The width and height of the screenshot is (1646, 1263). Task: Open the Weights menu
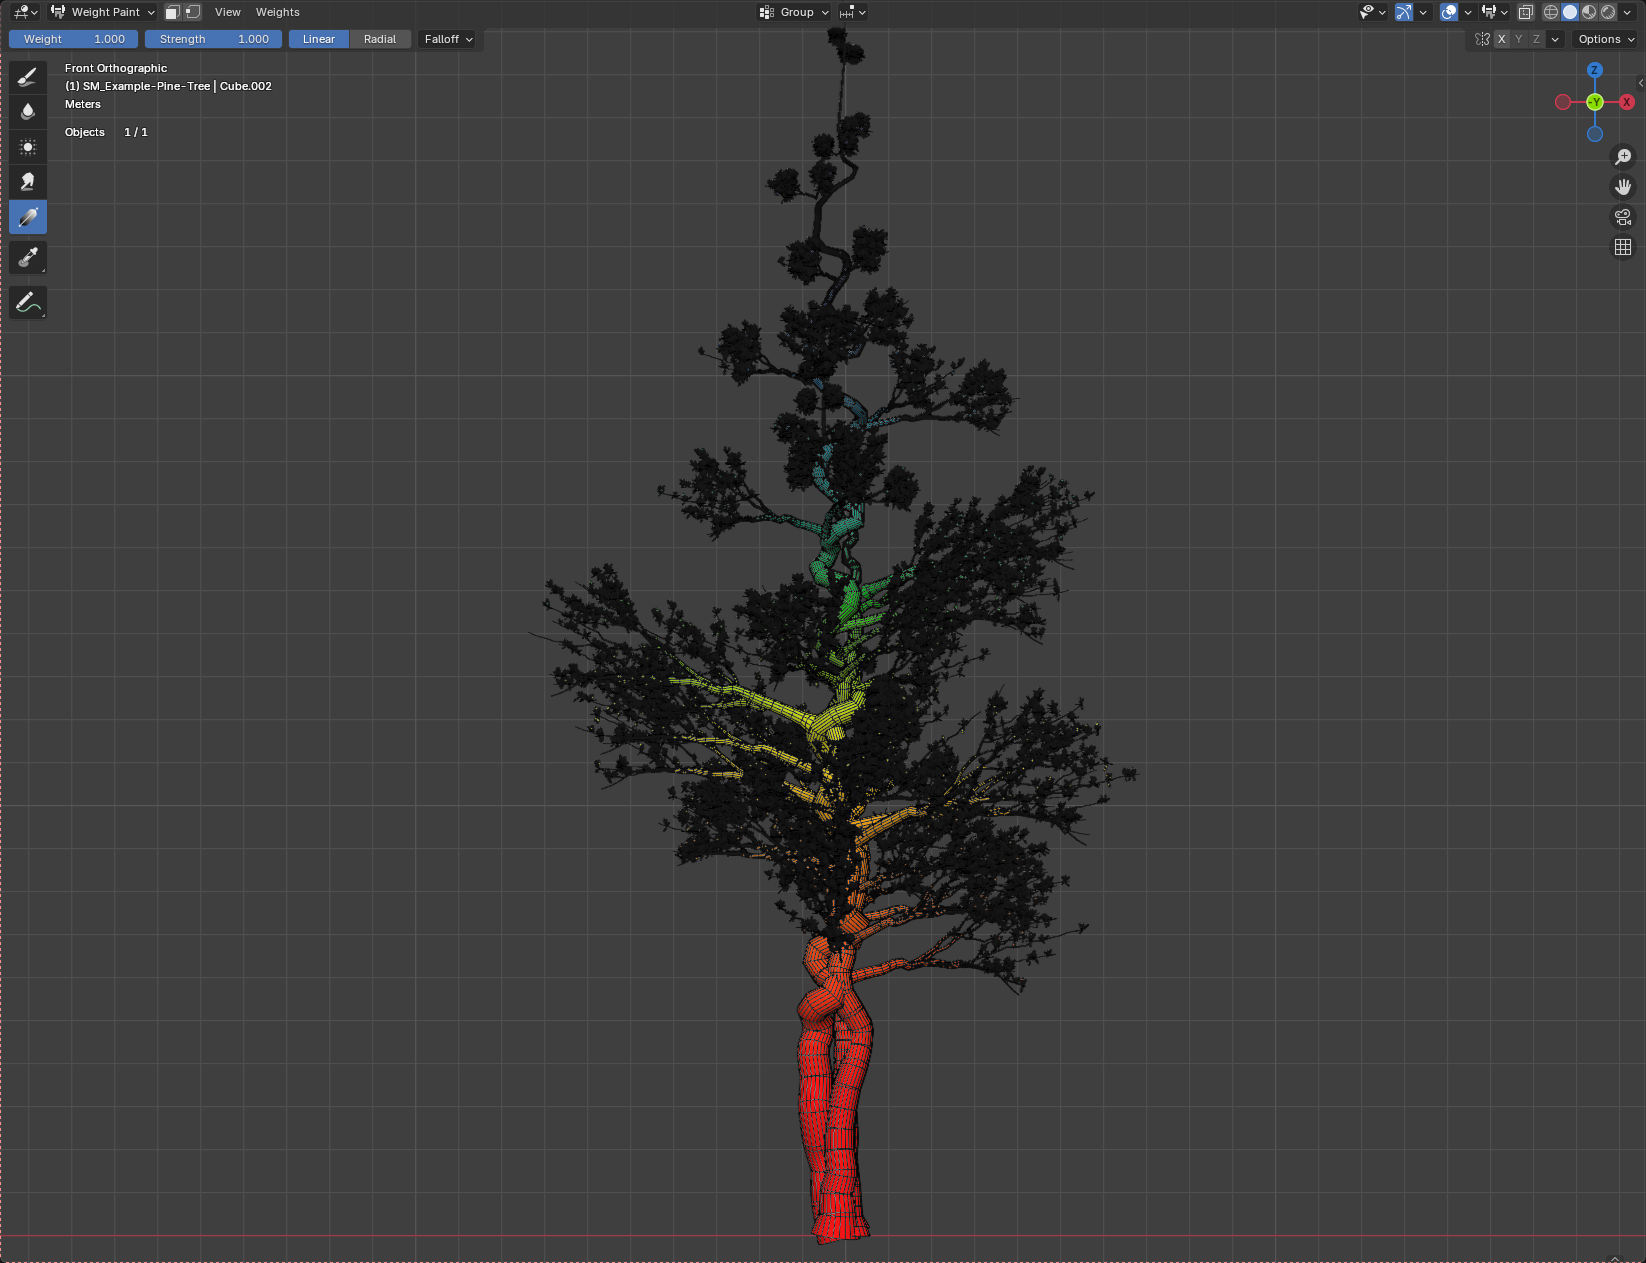(x=277, y=12)
